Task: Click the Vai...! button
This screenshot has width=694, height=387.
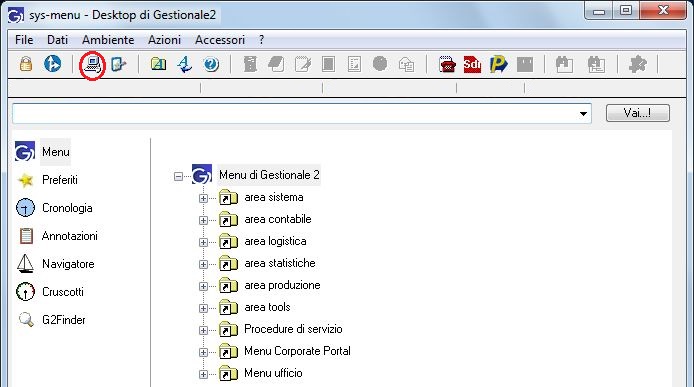Action: pyautogui.click(x=637, y=113)
